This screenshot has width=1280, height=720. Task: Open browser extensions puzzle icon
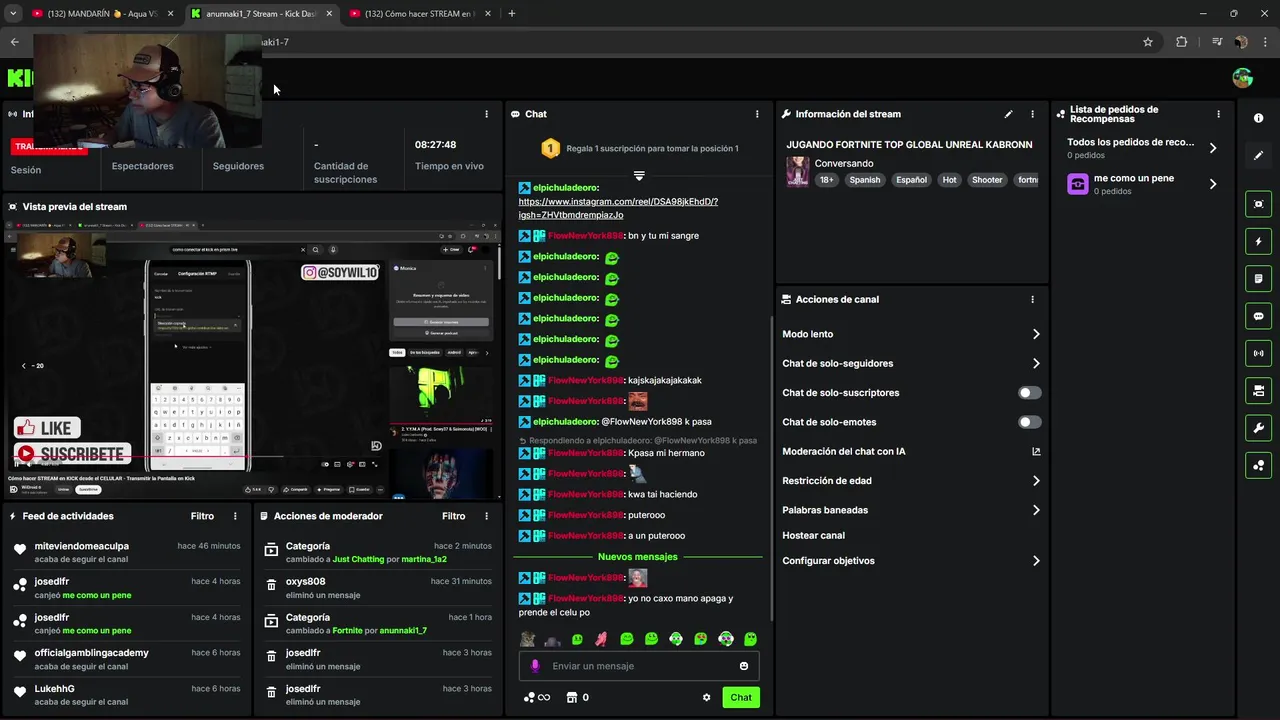click(x=1182, y=42)
